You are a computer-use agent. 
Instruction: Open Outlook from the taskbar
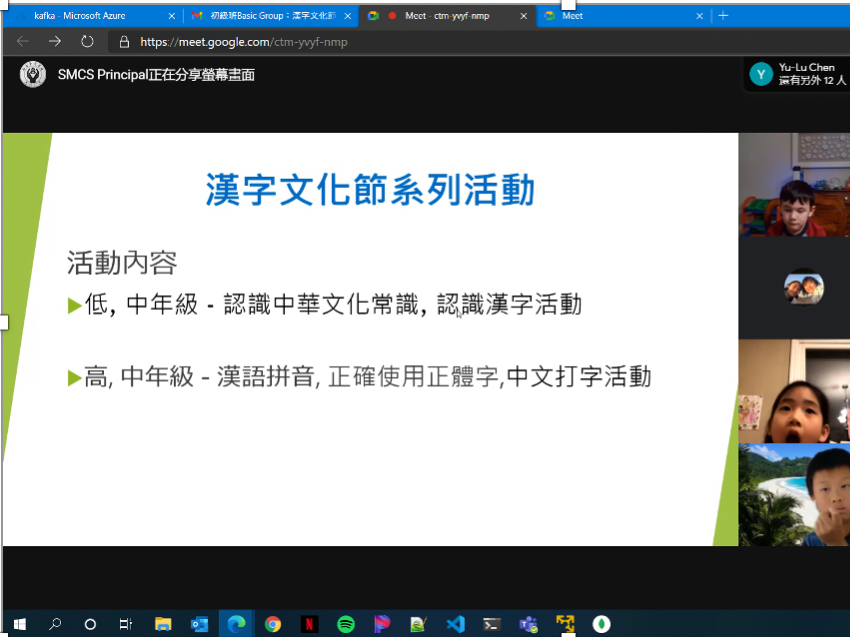tap(200, 624)
